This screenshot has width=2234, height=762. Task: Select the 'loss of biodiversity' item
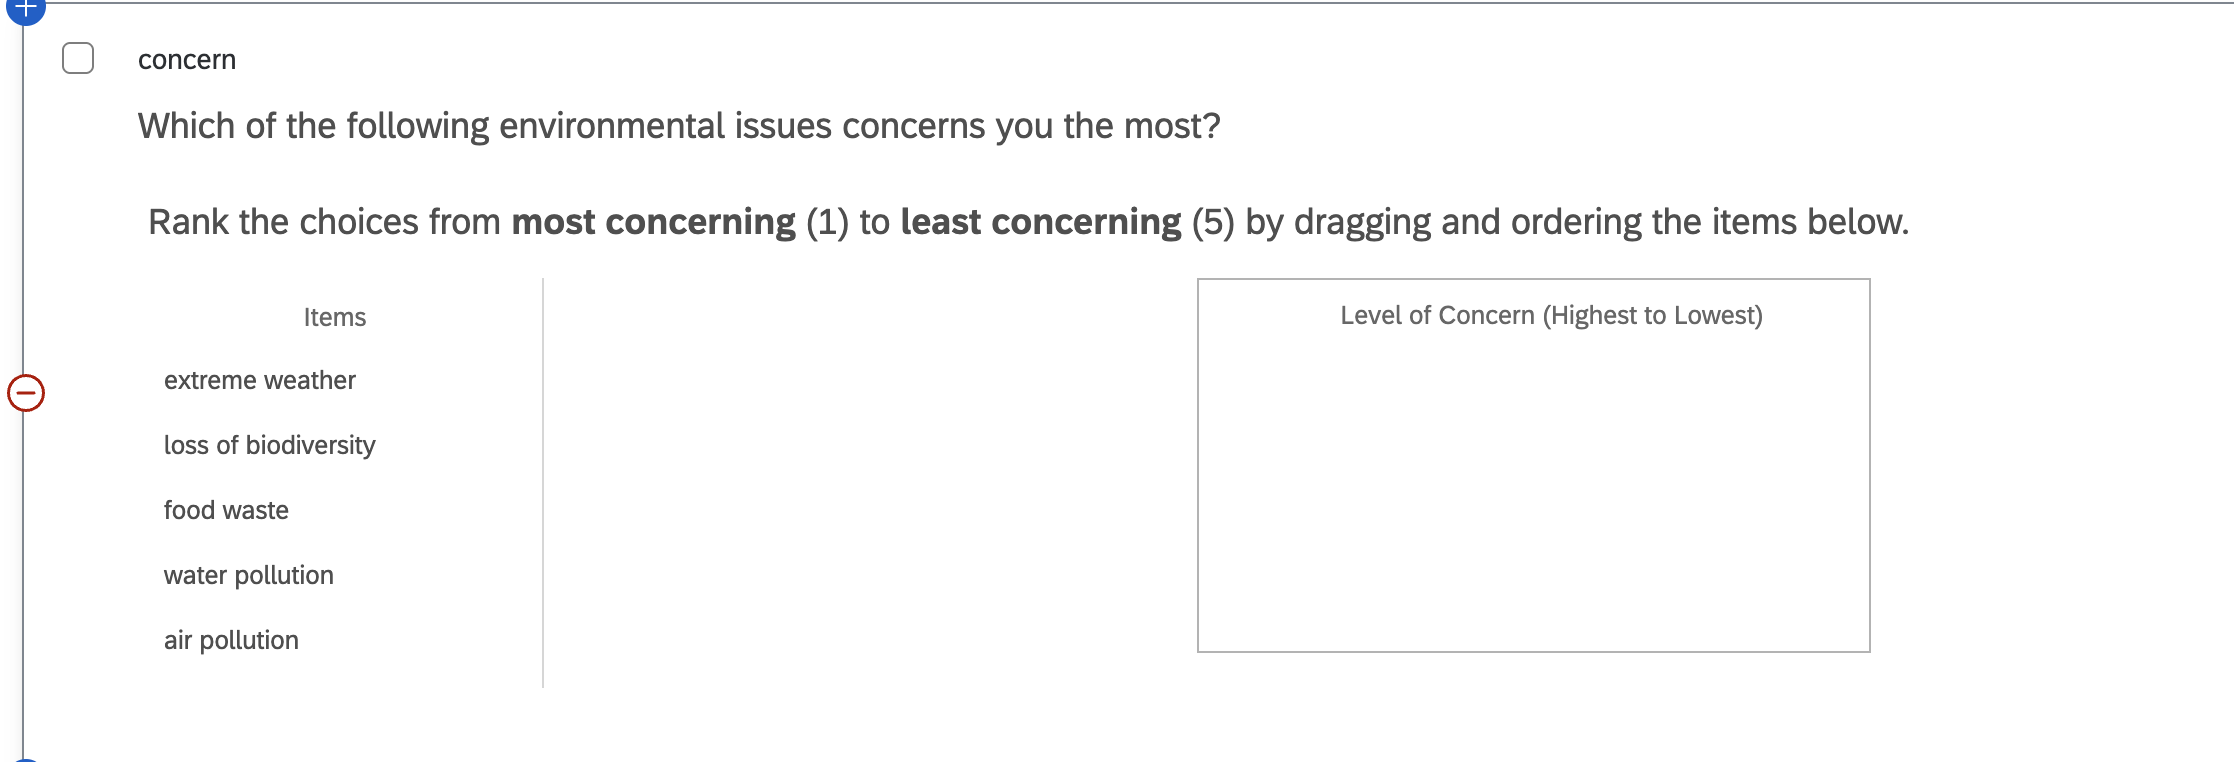(270, 446)
